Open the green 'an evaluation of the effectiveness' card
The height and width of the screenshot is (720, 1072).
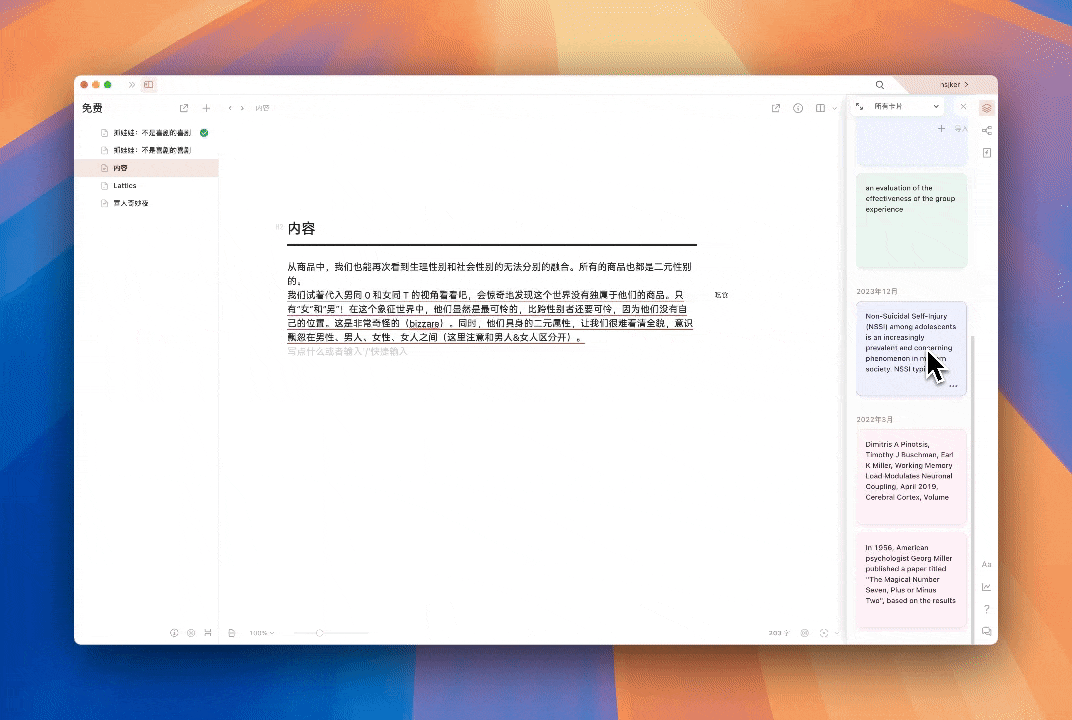[911, 220]
